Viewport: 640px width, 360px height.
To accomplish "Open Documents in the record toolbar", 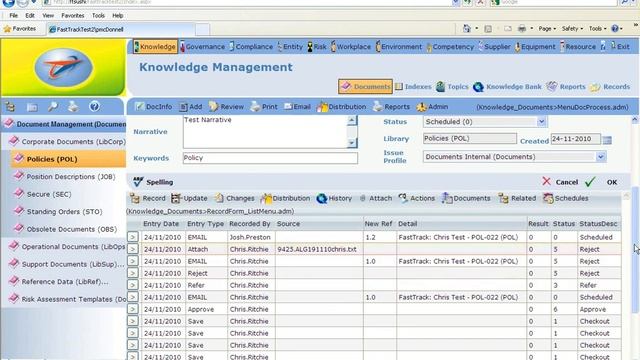I will coord(466,198).
